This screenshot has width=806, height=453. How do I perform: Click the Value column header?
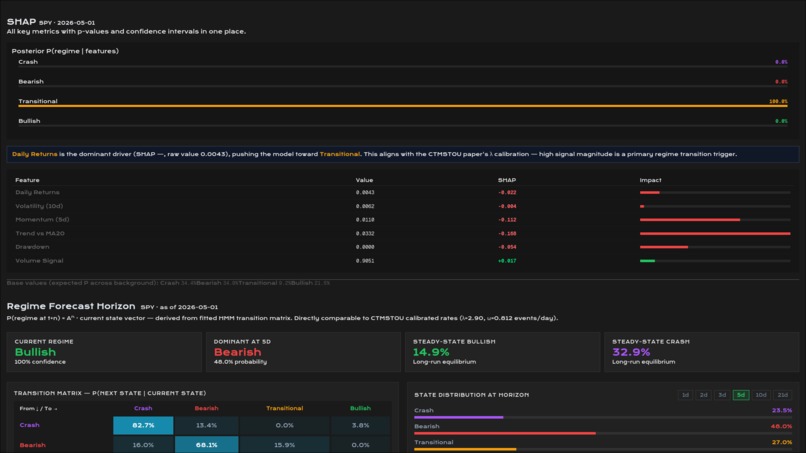click(364, 180)
